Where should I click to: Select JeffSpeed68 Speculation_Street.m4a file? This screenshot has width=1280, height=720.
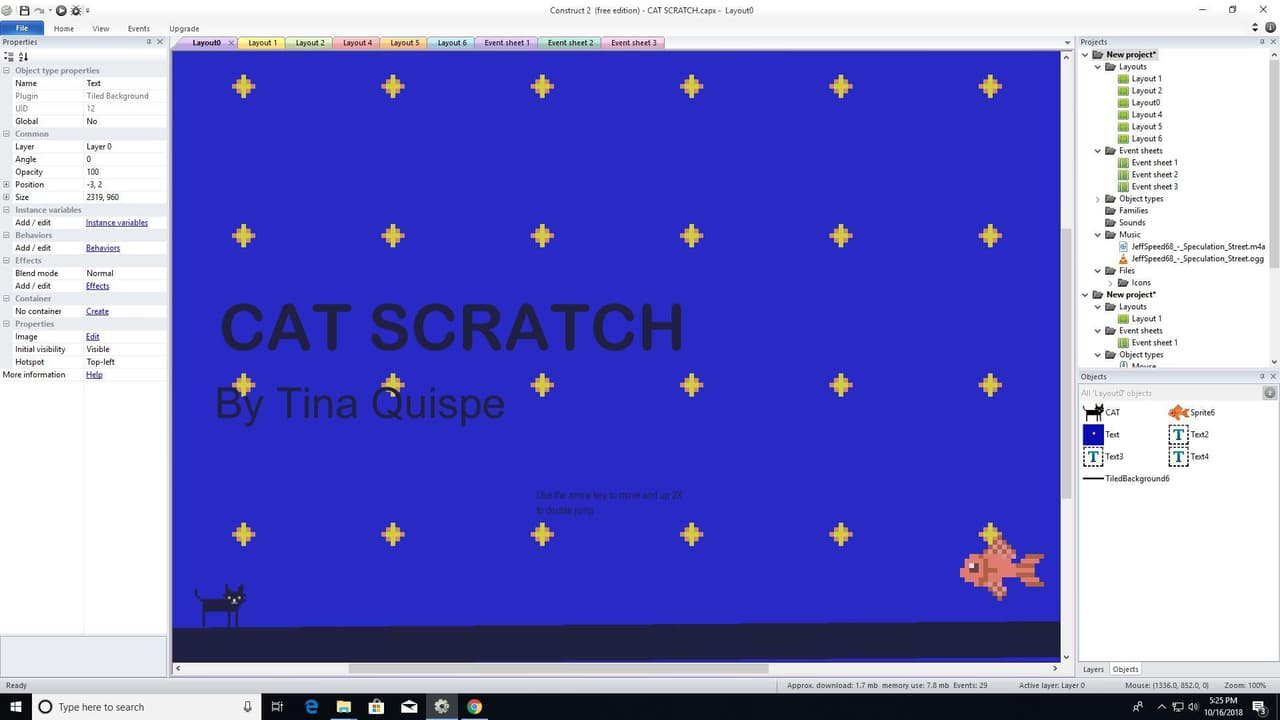1192,247
